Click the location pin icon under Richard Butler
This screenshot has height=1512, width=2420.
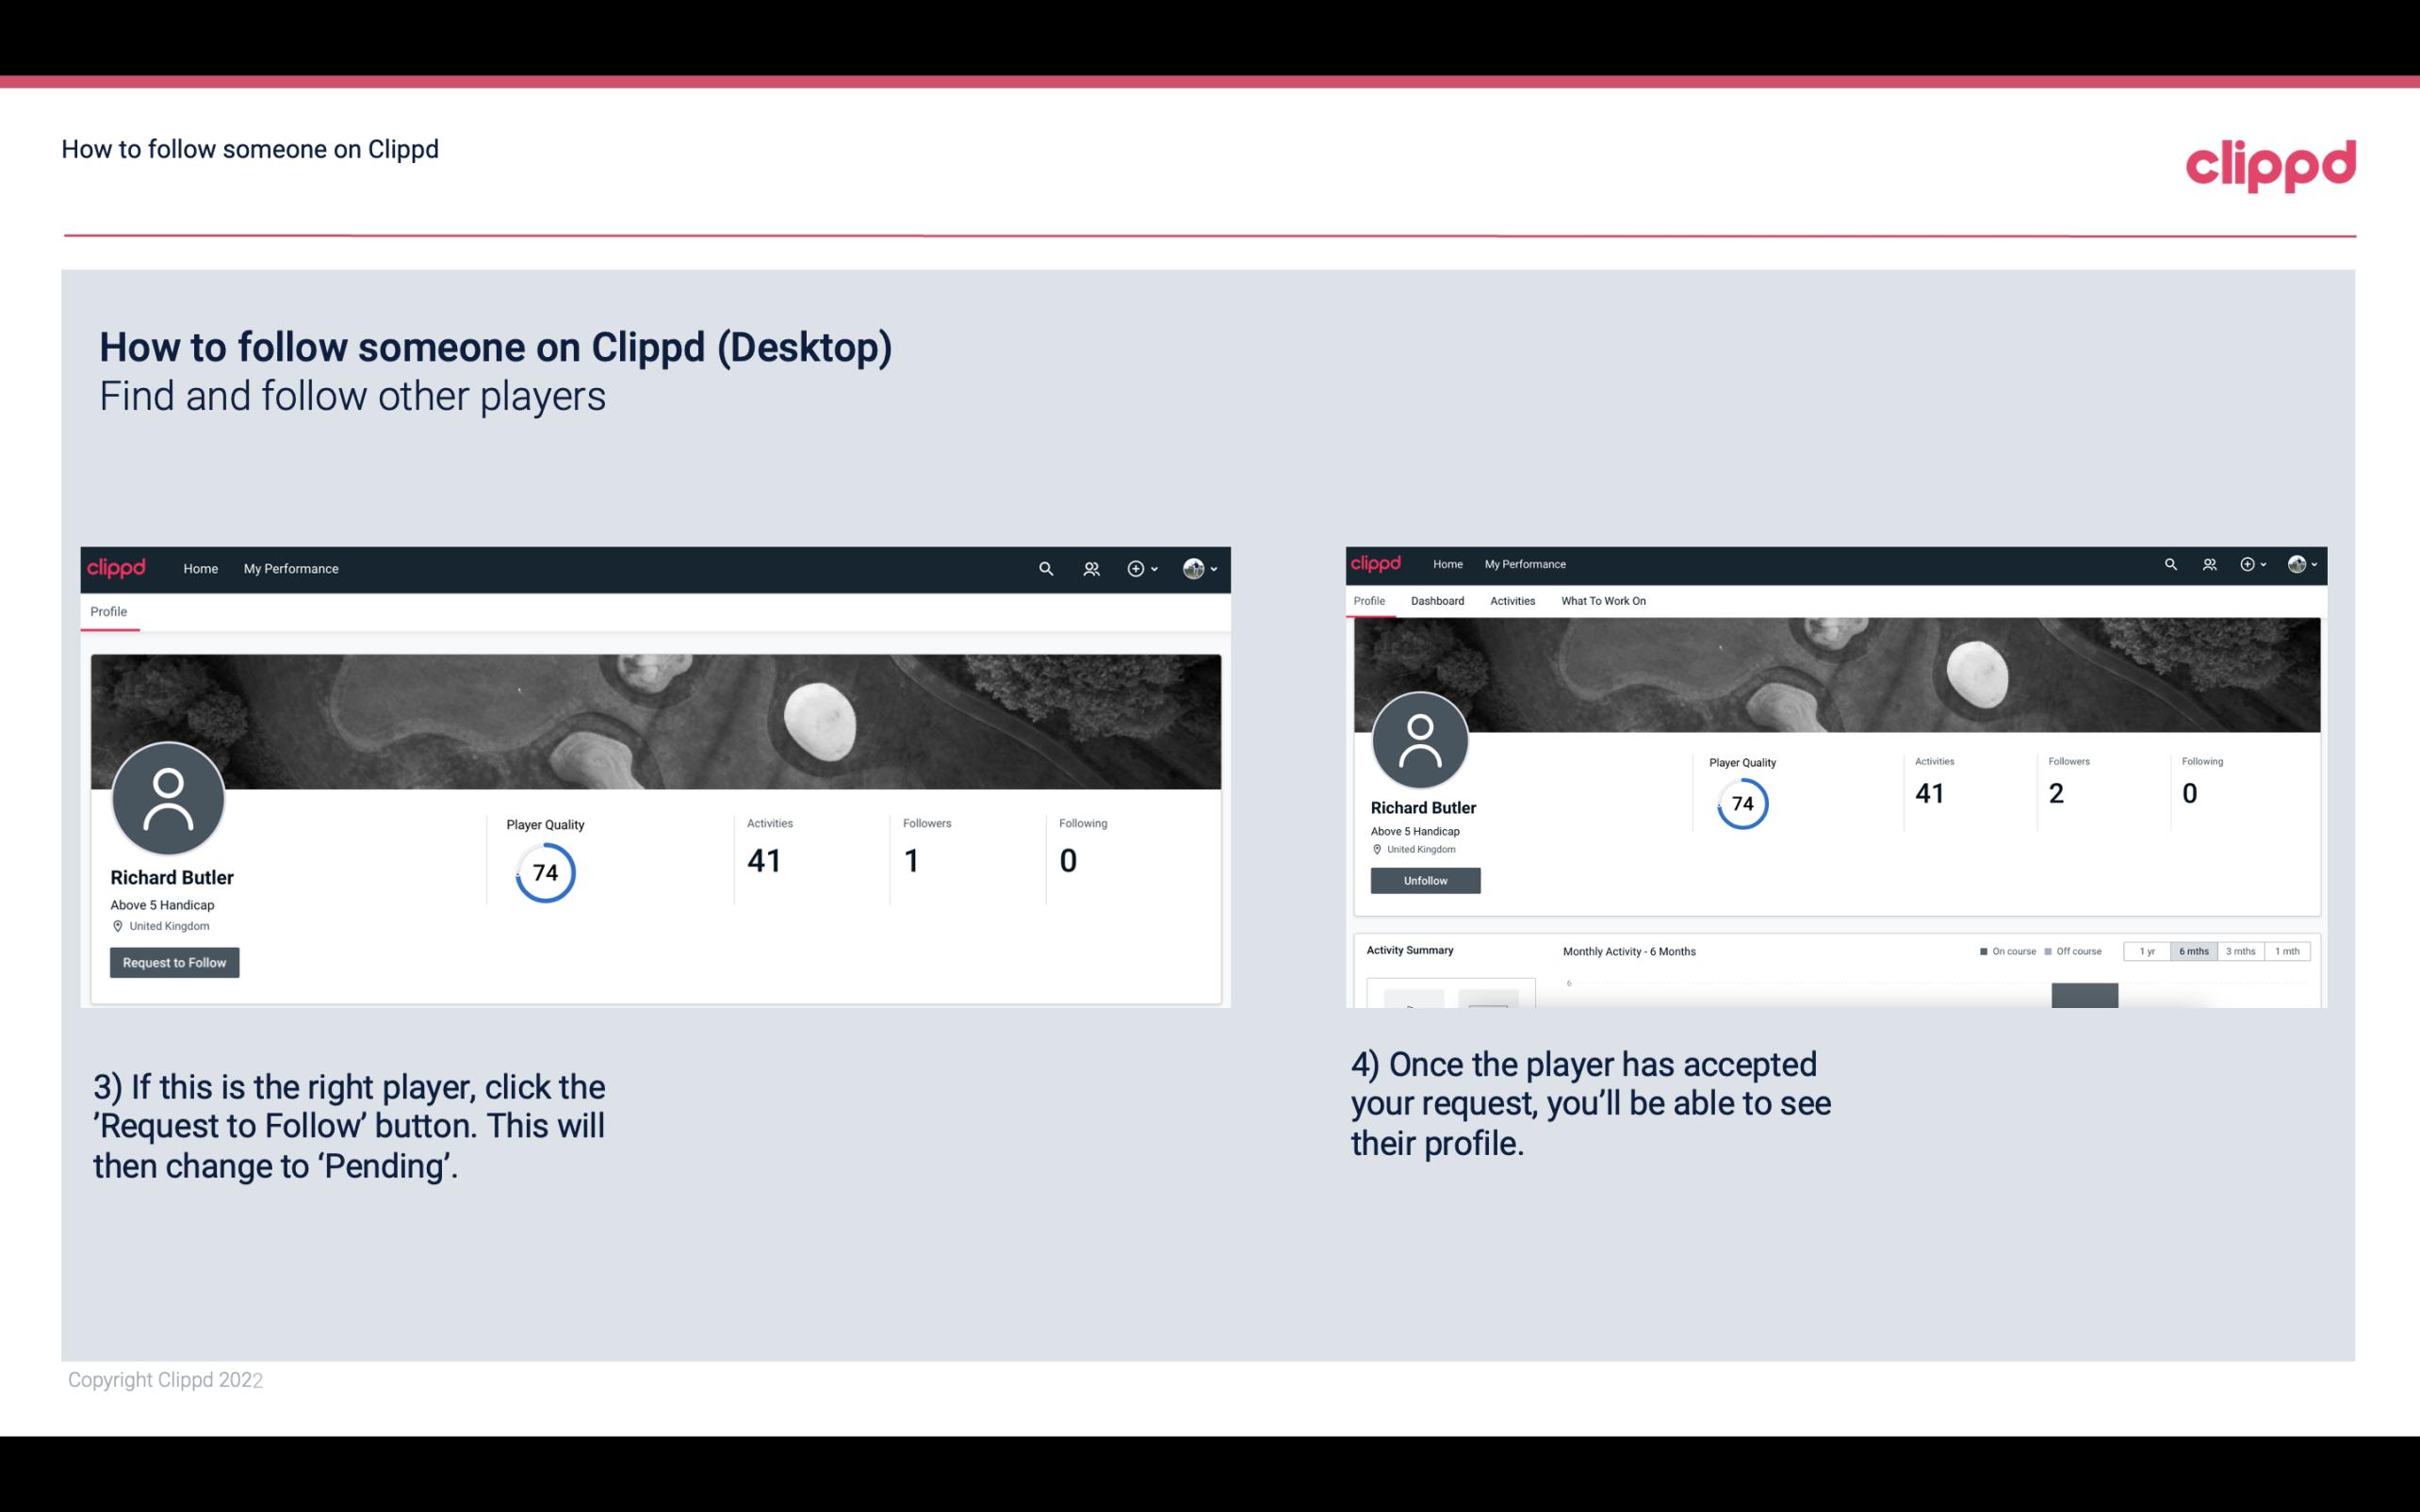point(117,925)
